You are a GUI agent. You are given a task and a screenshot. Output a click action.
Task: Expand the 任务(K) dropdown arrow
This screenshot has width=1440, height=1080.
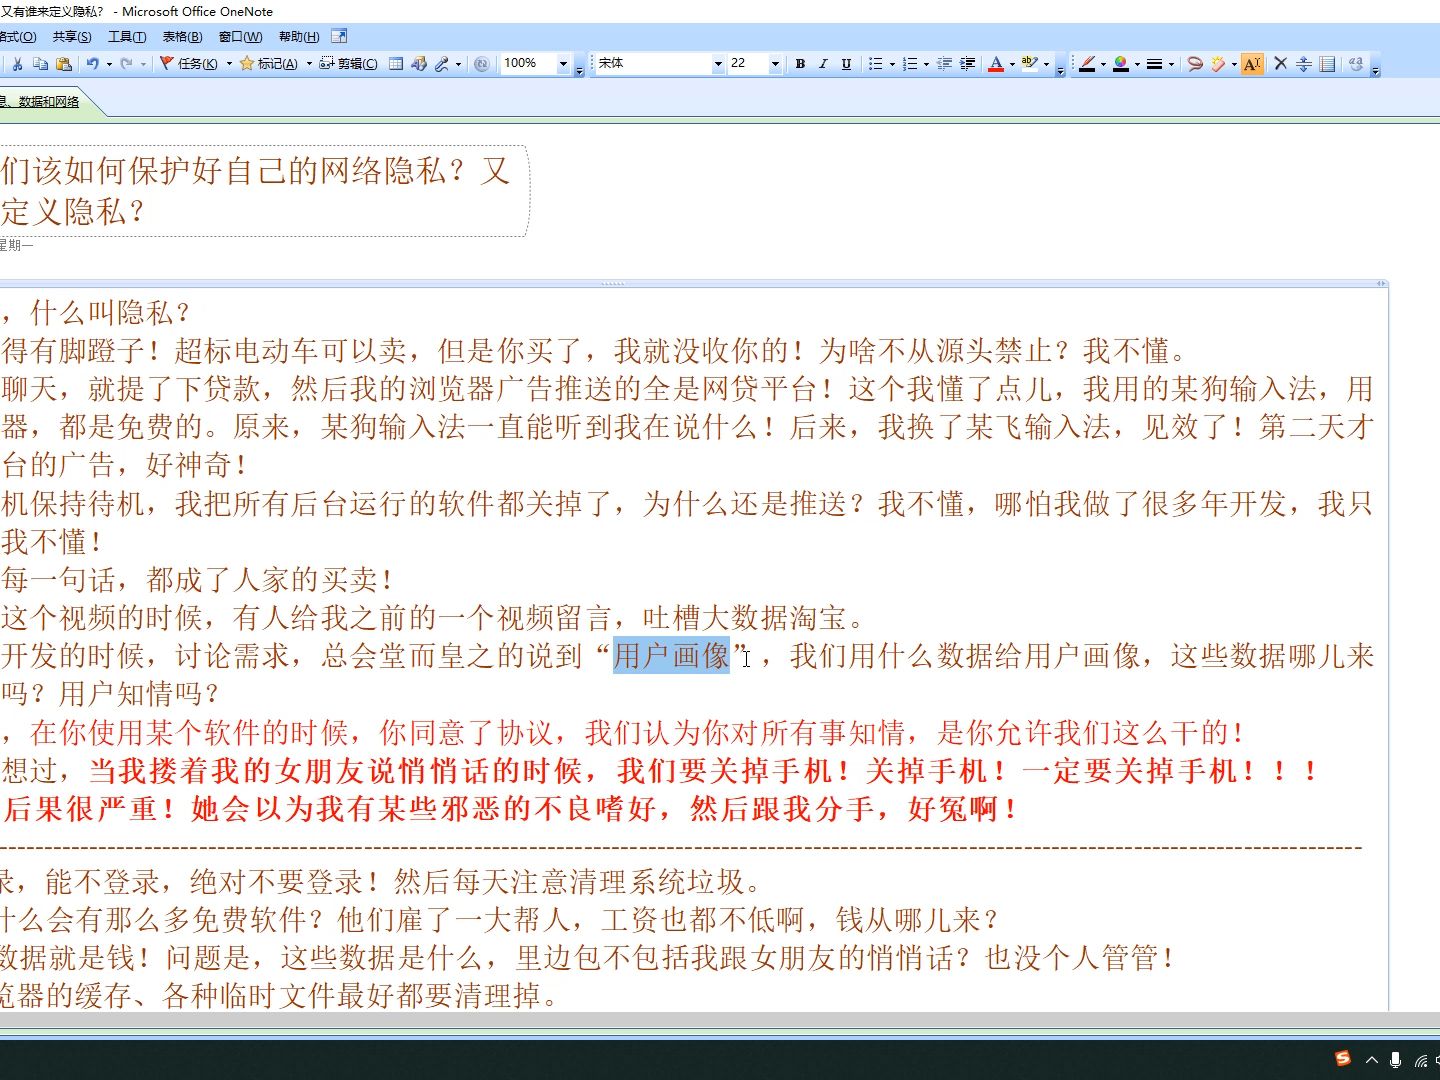point(229,63)
